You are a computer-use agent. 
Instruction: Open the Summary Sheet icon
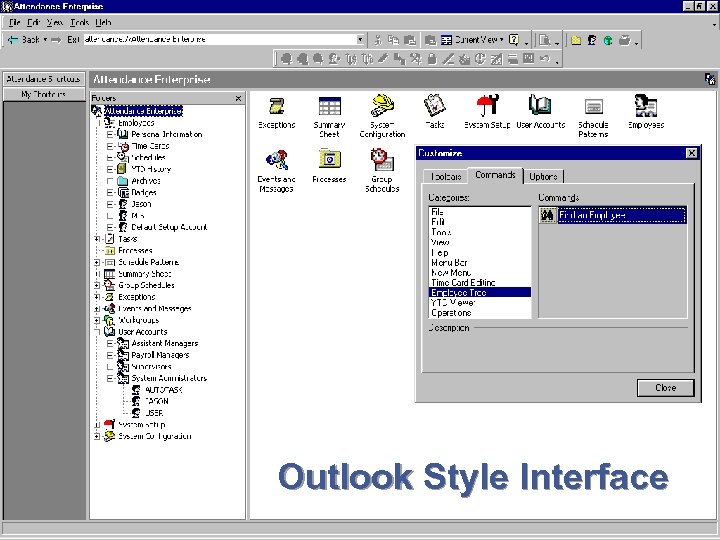point(329,106)
